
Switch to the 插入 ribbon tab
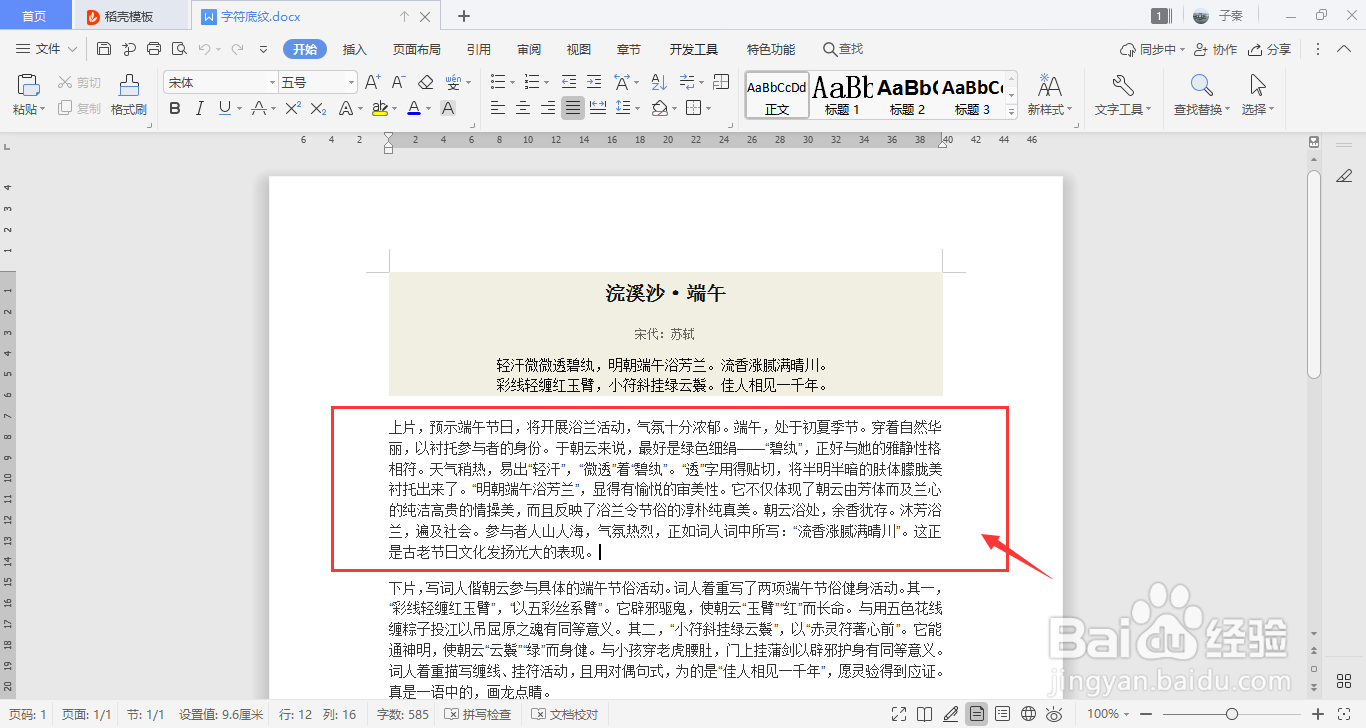point(354,48)
